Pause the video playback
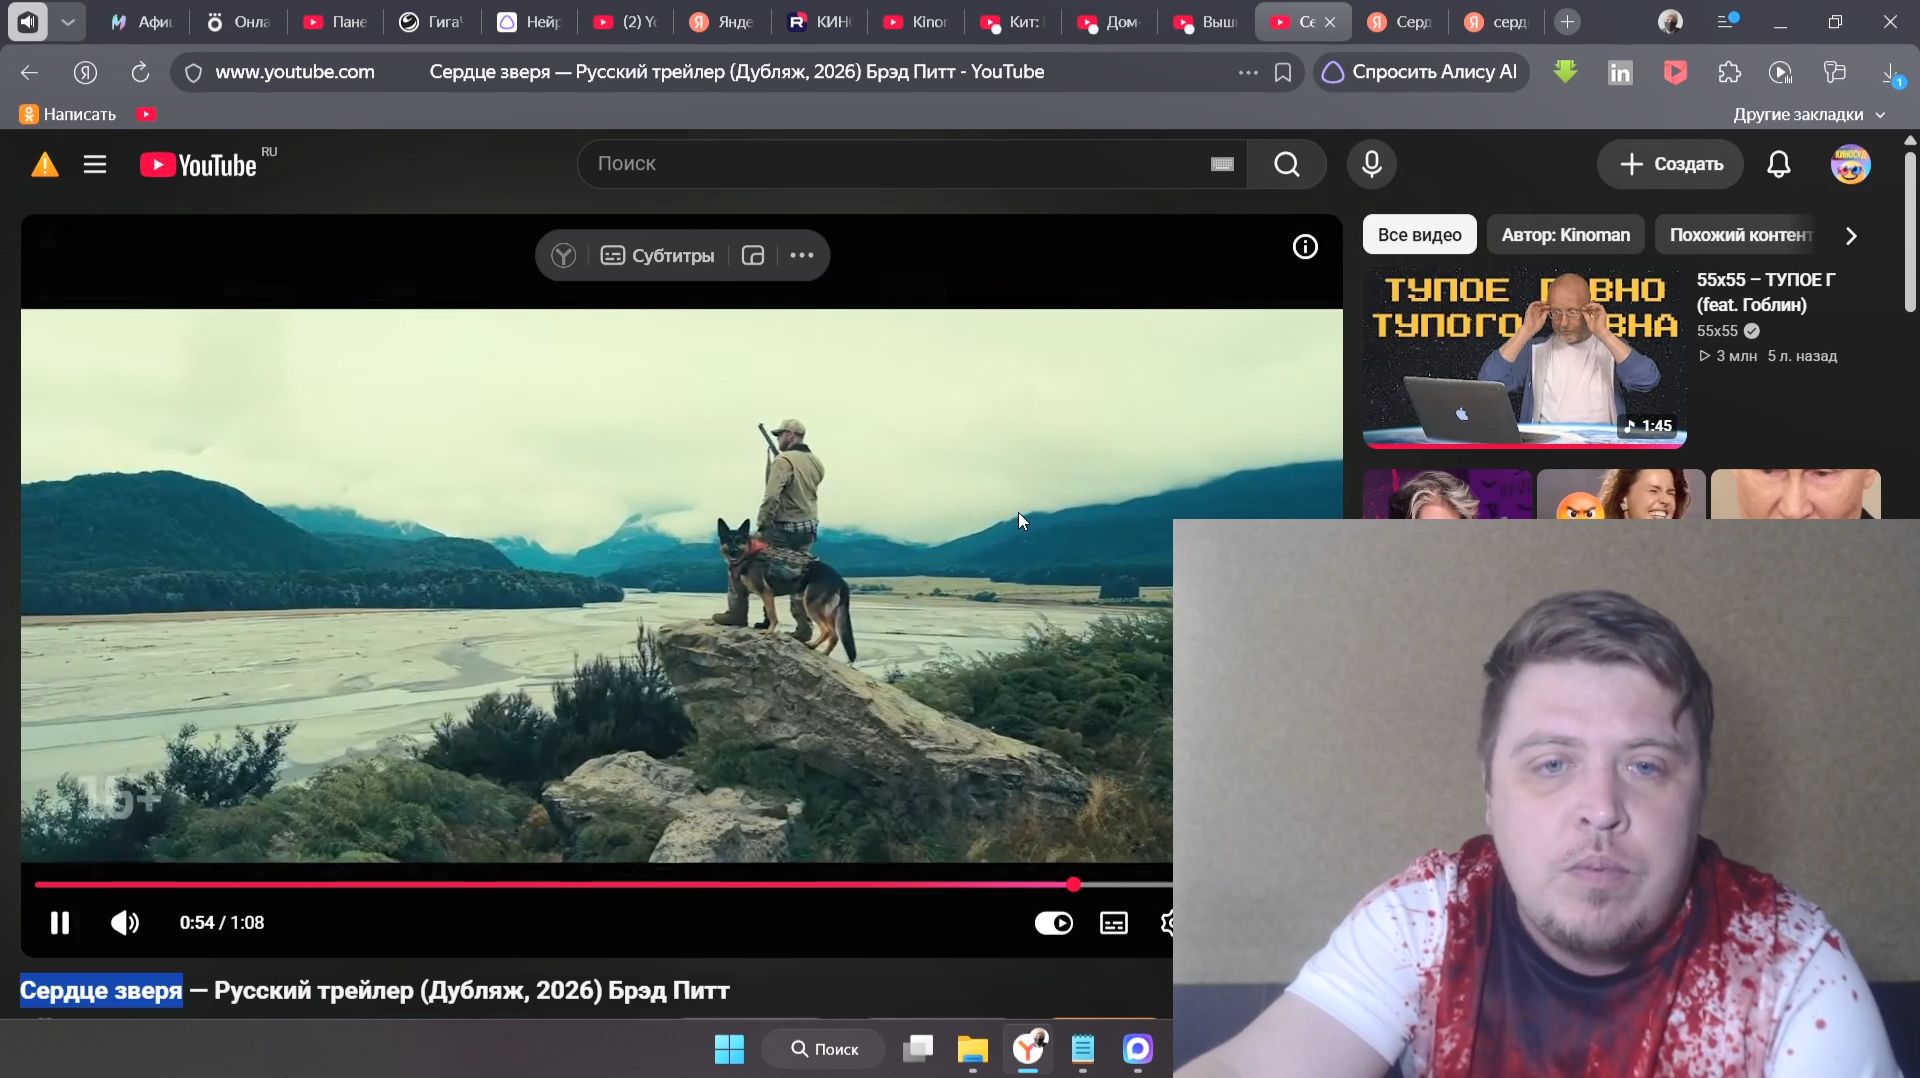 [60, 923]
